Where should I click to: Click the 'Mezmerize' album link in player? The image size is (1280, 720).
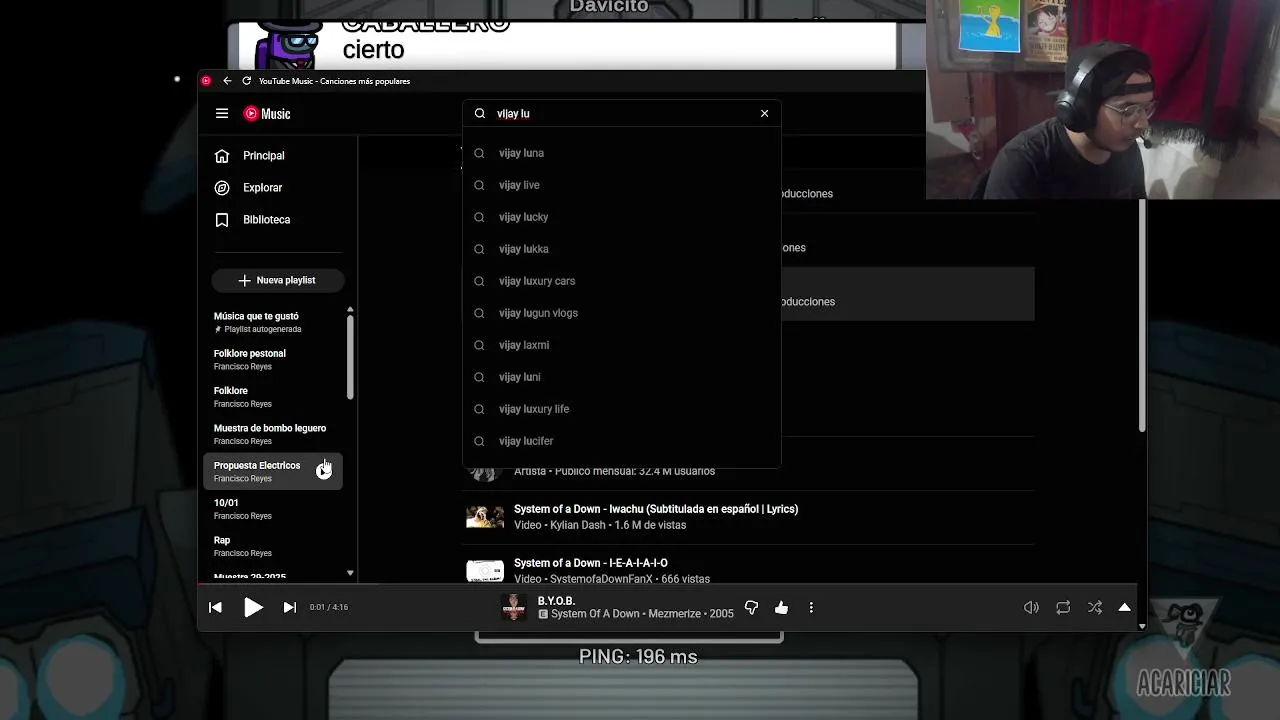click(x=675, y=614)
